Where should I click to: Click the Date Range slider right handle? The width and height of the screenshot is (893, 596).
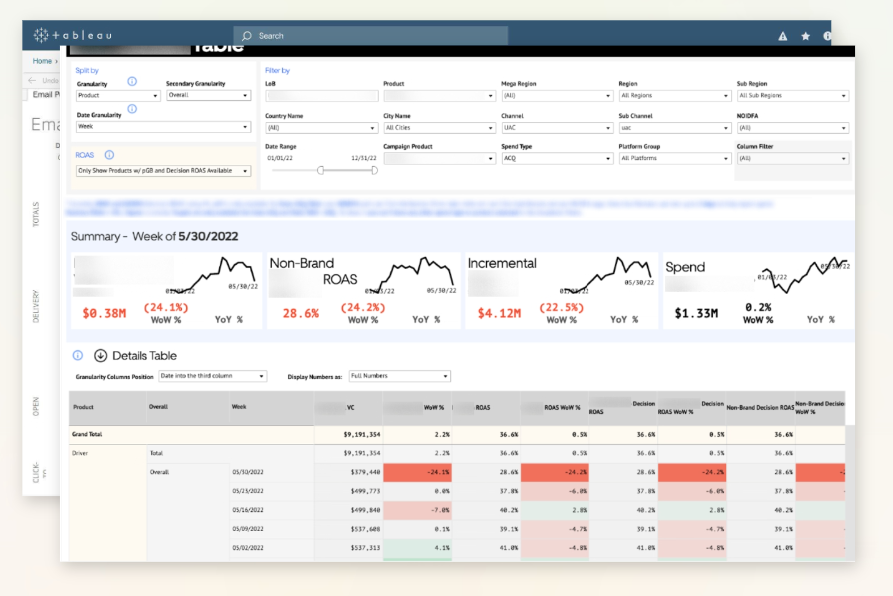click(x=374, y=170)
